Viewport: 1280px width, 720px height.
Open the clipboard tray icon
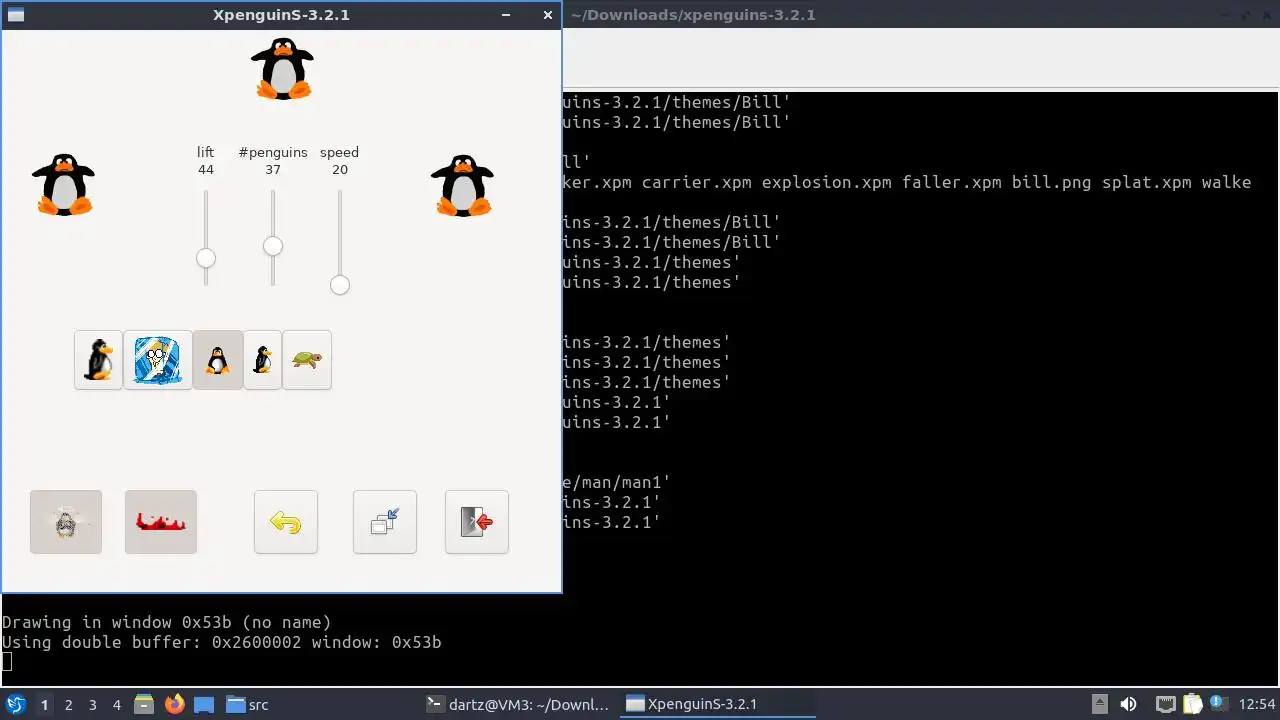pos(1192,704)
